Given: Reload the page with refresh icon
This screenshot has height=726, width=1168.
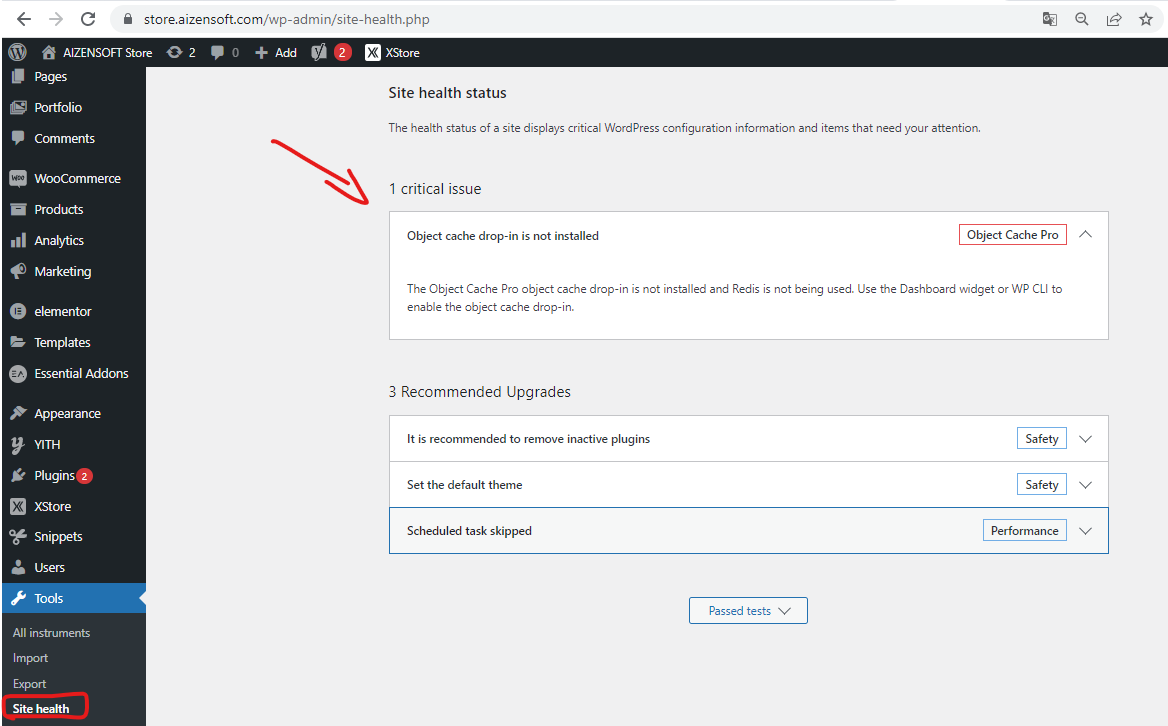Looking at the screenshot, I should (88, 19).
